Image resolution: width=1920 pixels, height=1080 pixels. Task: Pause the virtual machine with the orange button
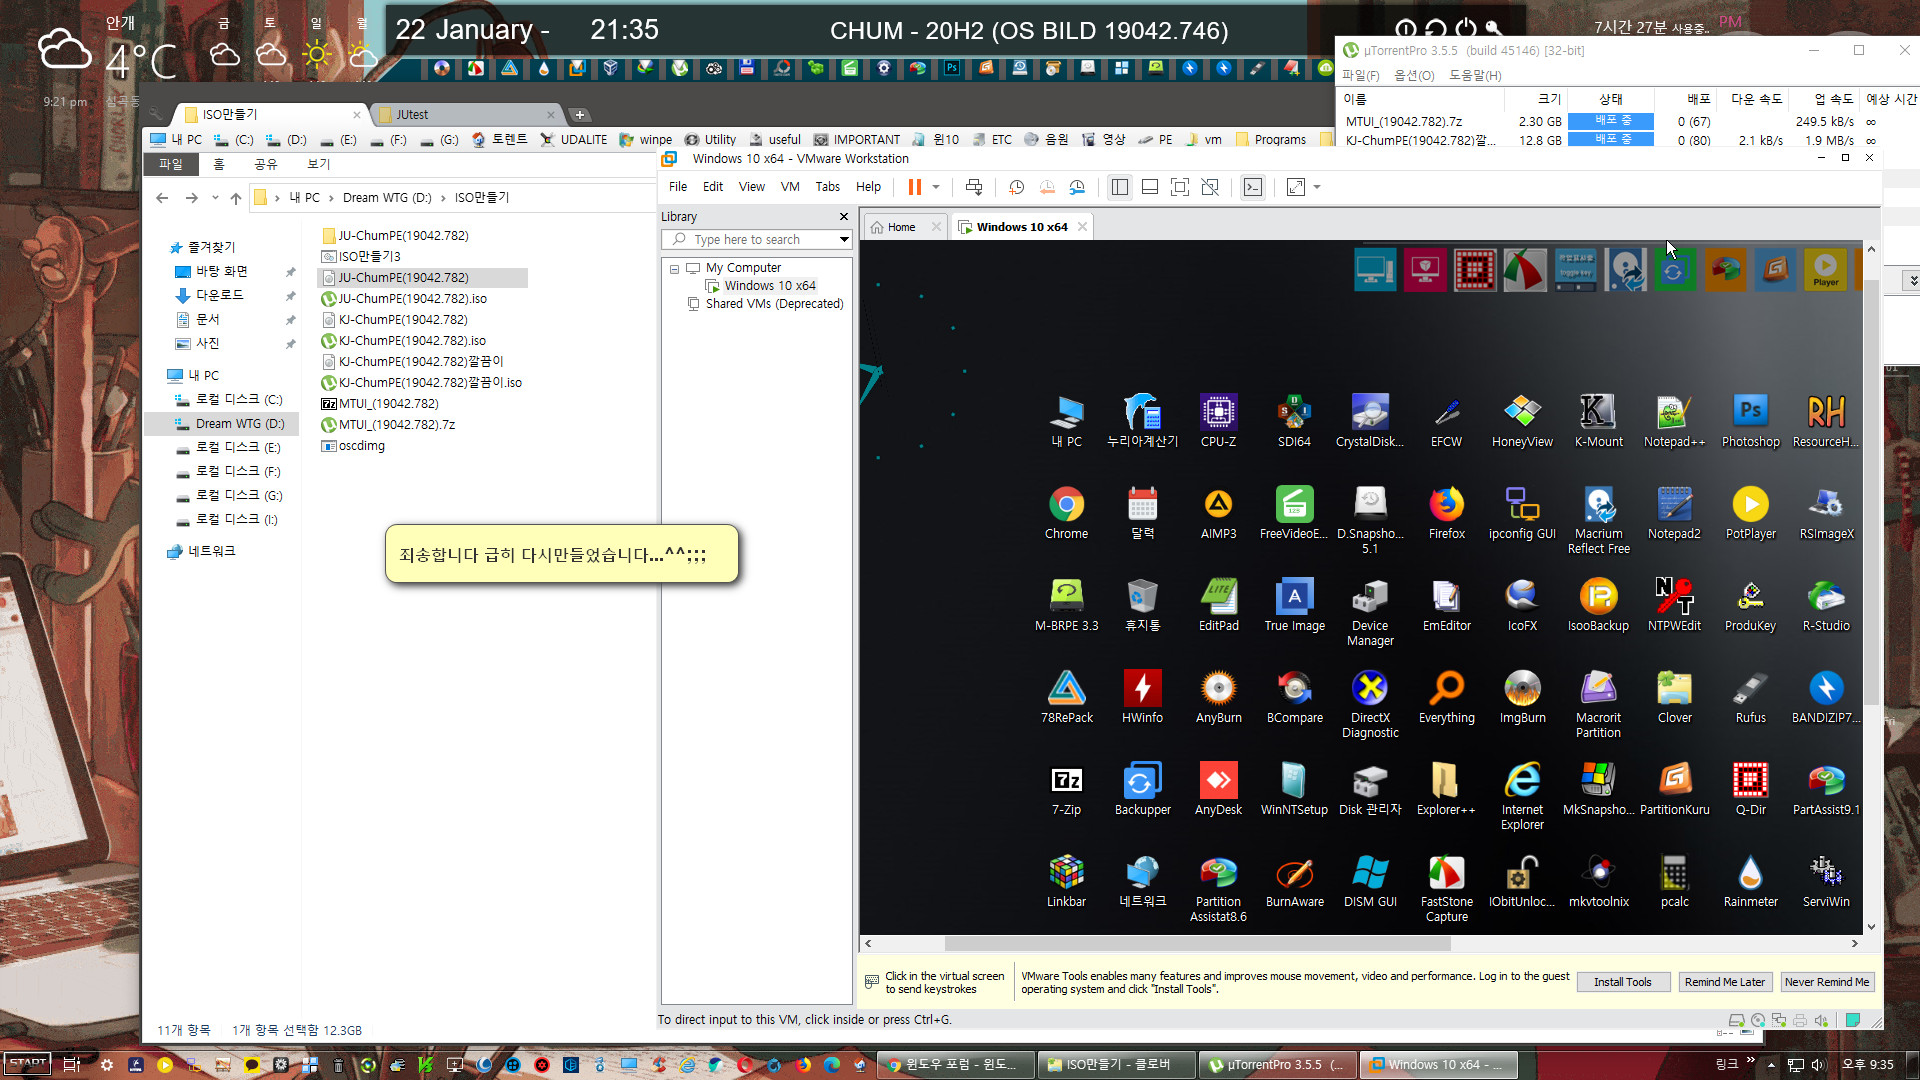(914, 187)
